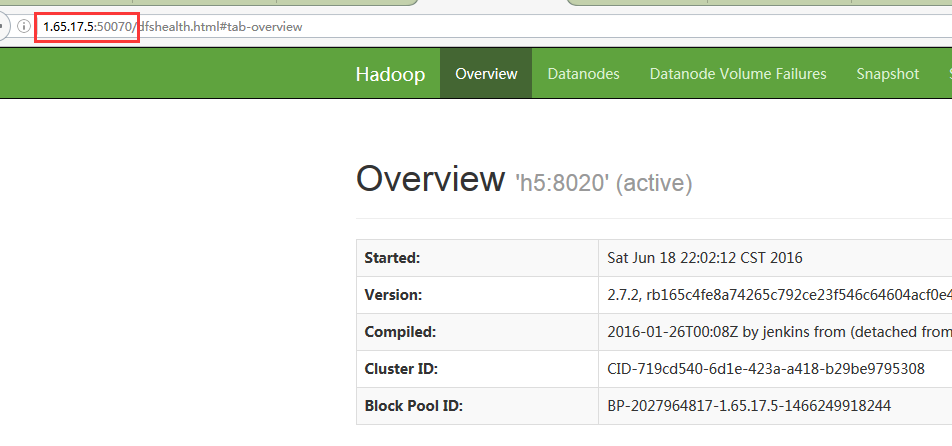952x446 pixels.
Task: Click the version value starting 2.7.2
Action: (x=779, y=295)
